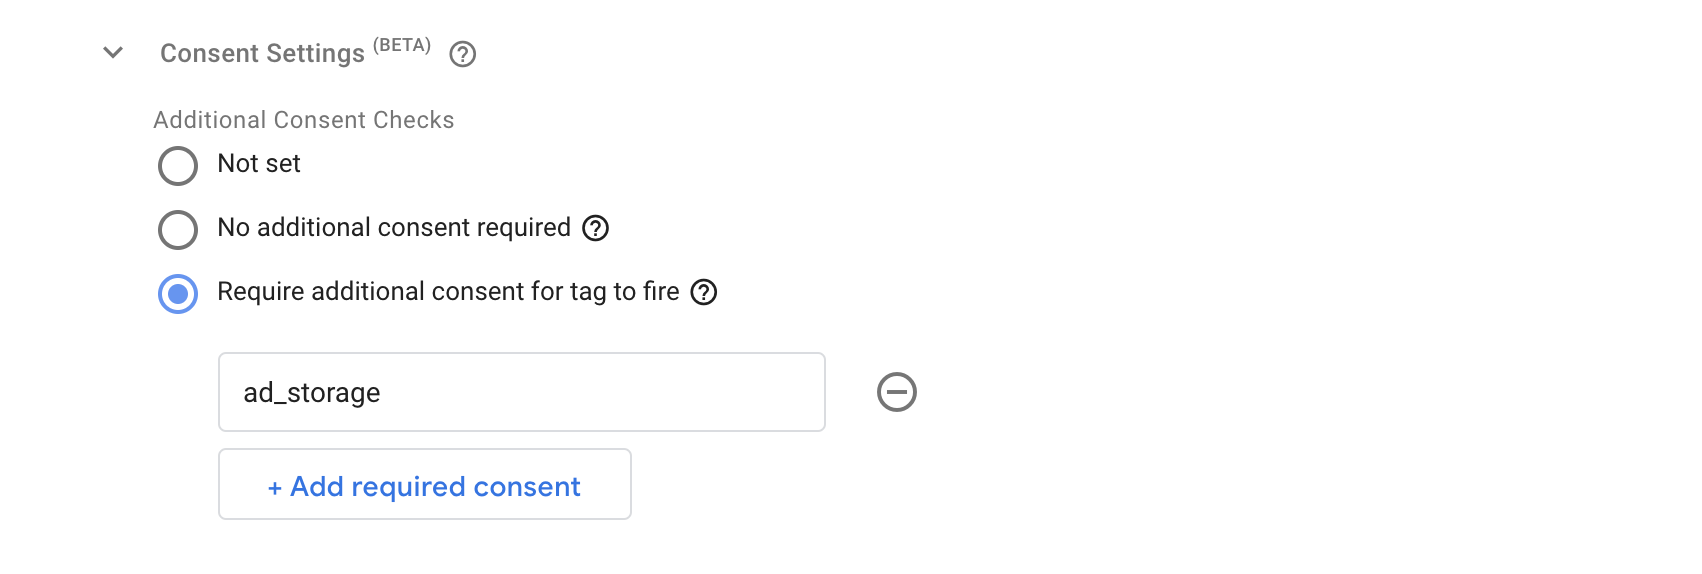The width and height of the screenshot is (1702, 574).
Task: Click the plus sign in Add required consent
Action: 275,488
